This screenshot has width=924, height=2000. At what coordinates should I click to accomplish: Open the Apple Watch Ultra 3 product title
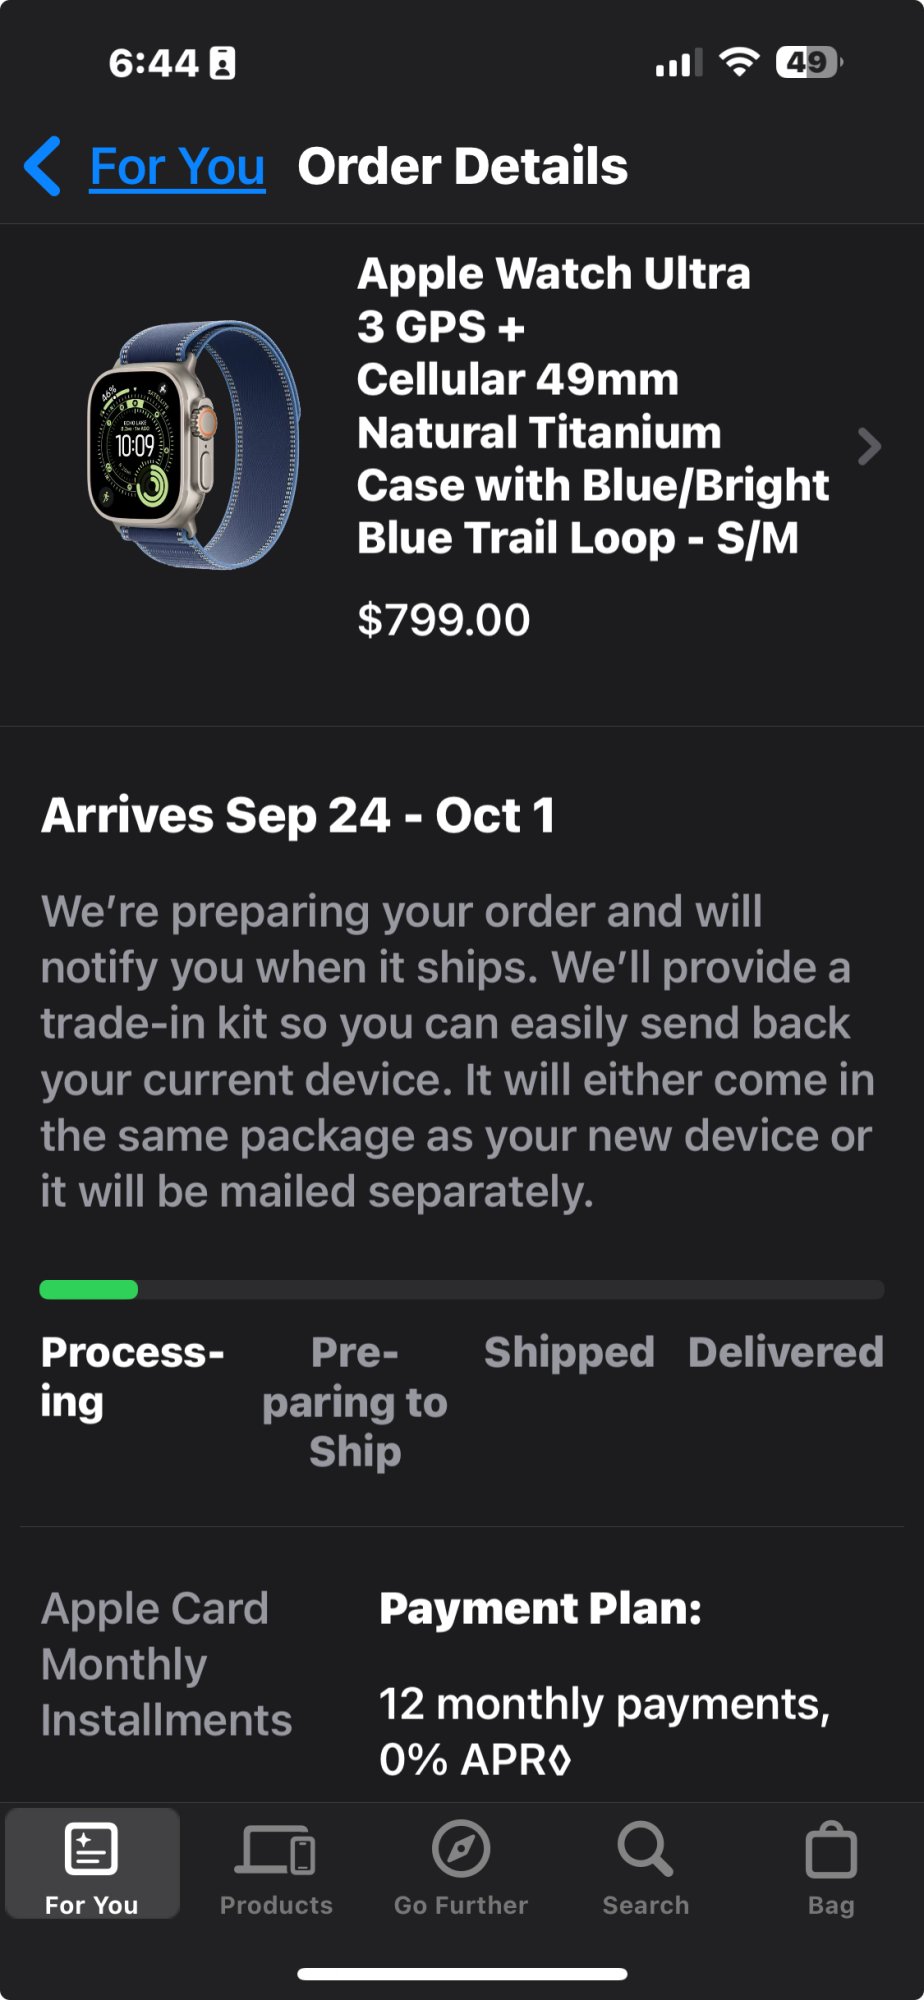(x=592, y=405)
